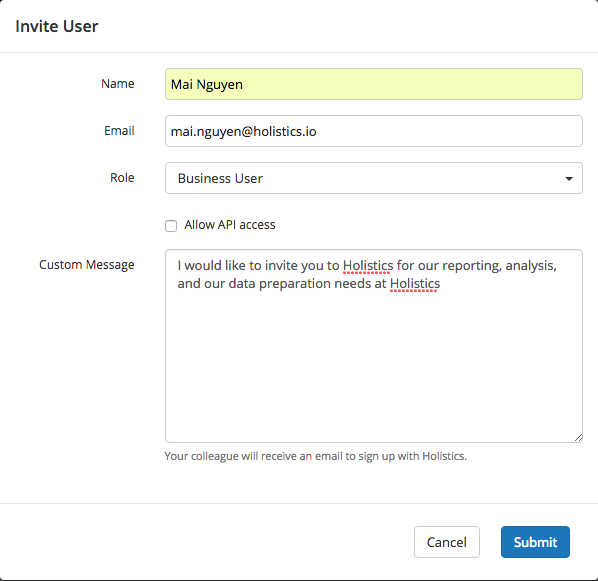The image size is (598, 581).
Task: Click the Role field label
Action: point(122,177)
